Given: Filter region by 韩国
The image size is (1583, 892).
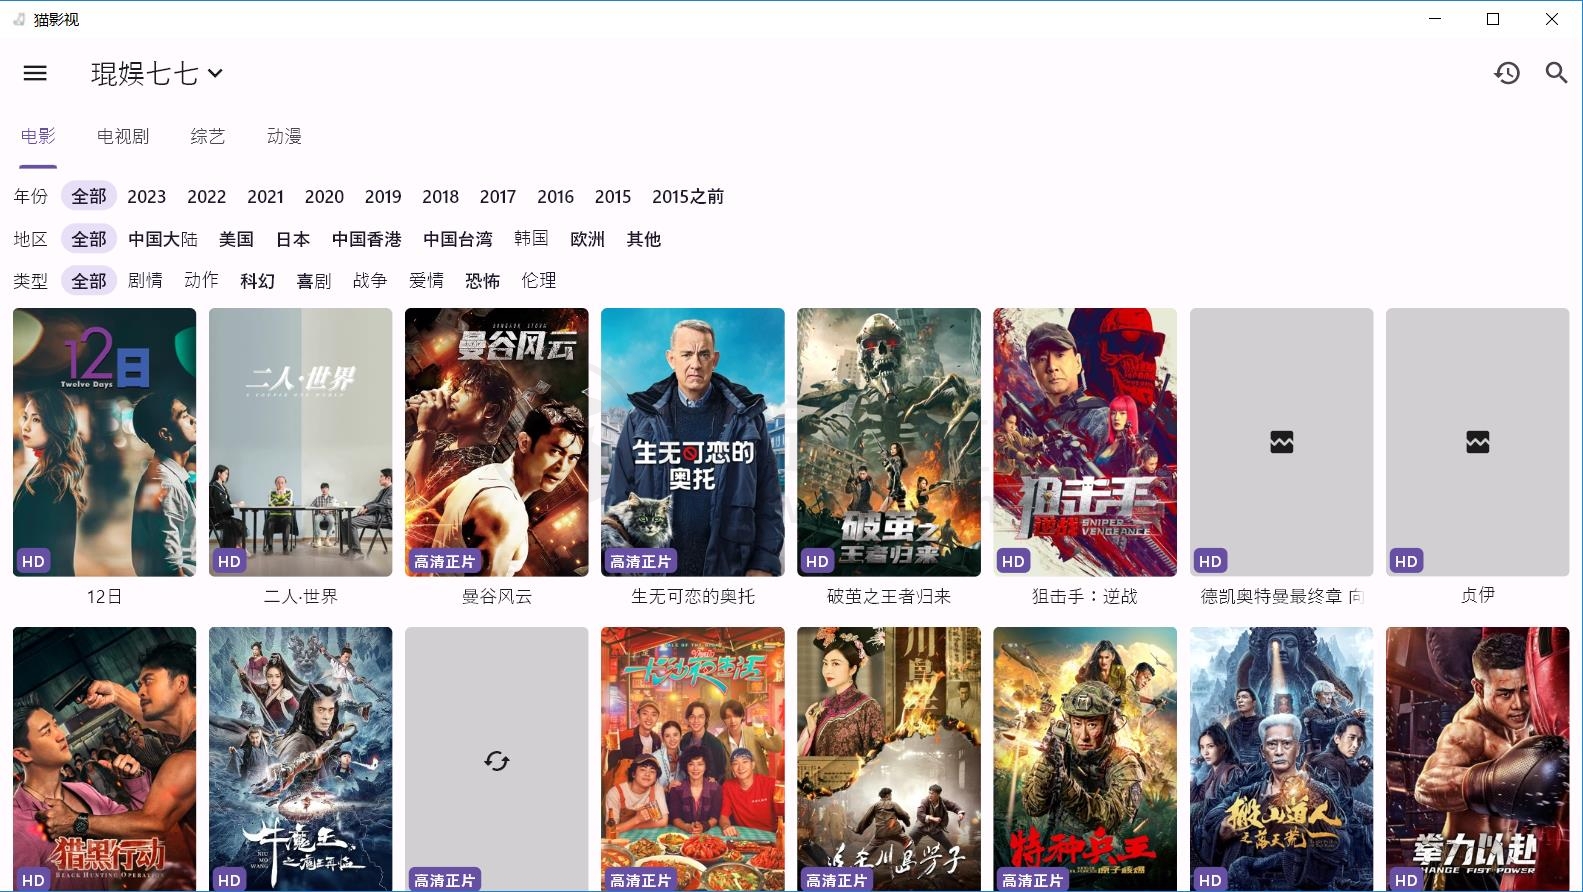Looking at the screenshot, I should tap(531, 238).
